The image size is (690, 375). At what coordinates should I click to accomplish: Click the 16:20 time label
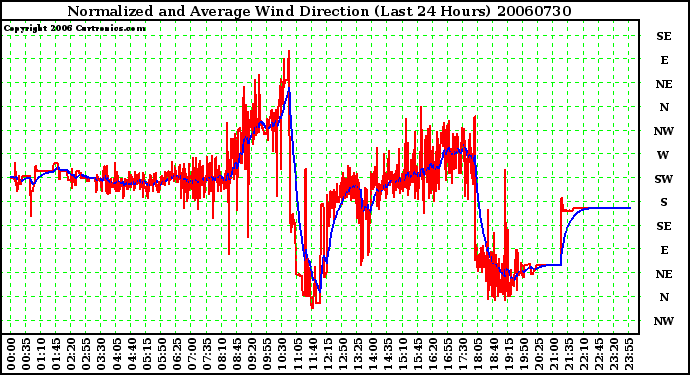pyautogui.click(x=433, y=354)
